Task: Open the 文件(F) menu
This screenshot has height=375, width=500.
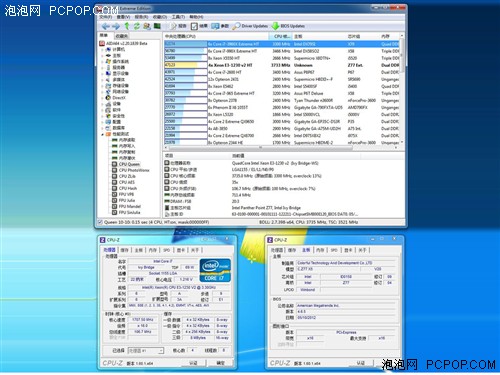Action: [106, 17]
